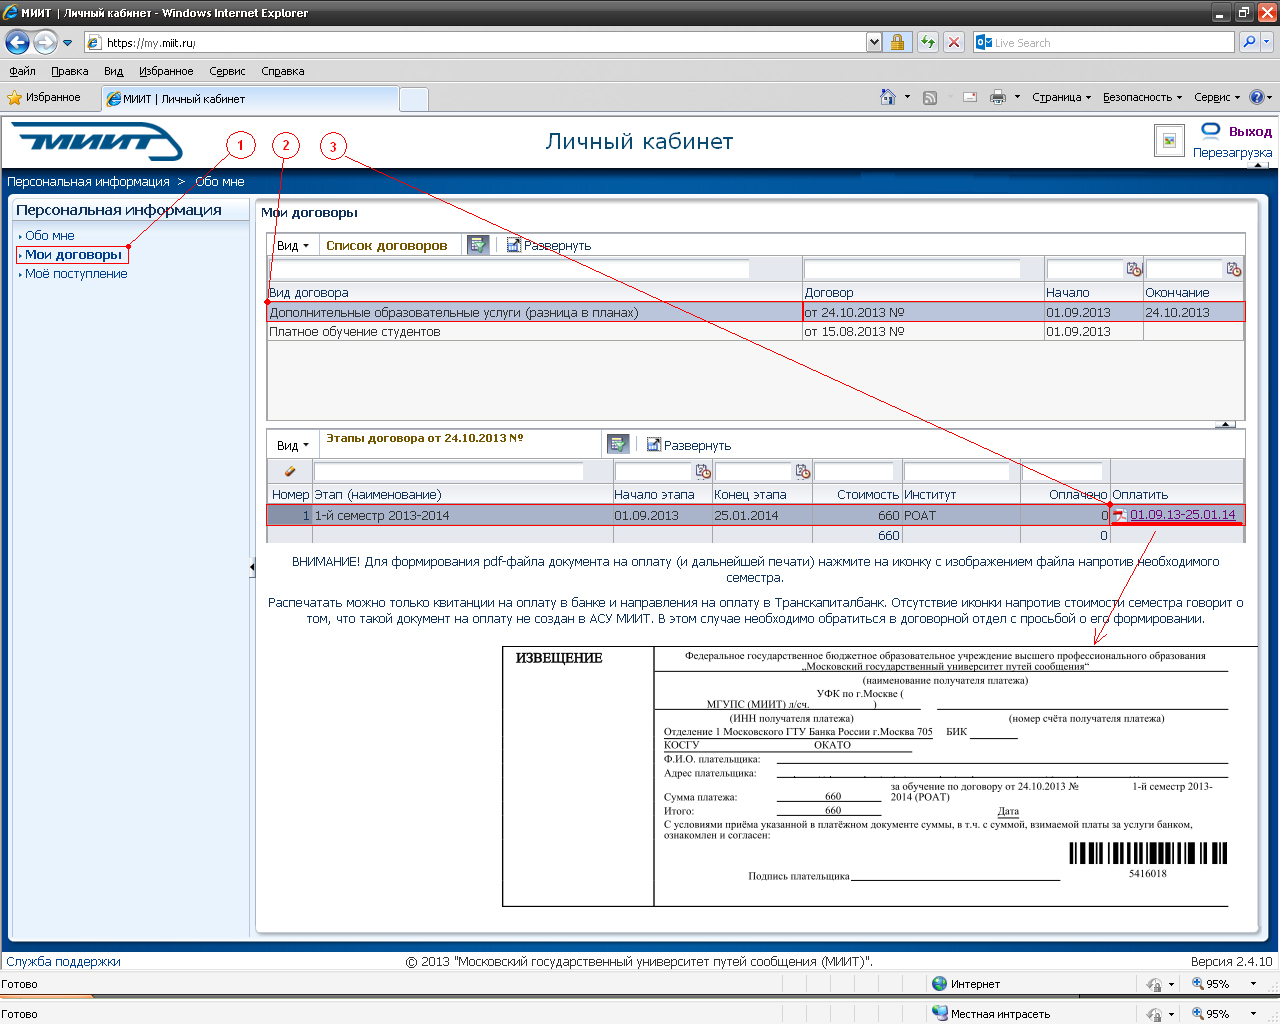This screenshot has width=1280, height=1024.
Task: Click the Развернуть icon in contracts panel
Action: tap(514, 245)
